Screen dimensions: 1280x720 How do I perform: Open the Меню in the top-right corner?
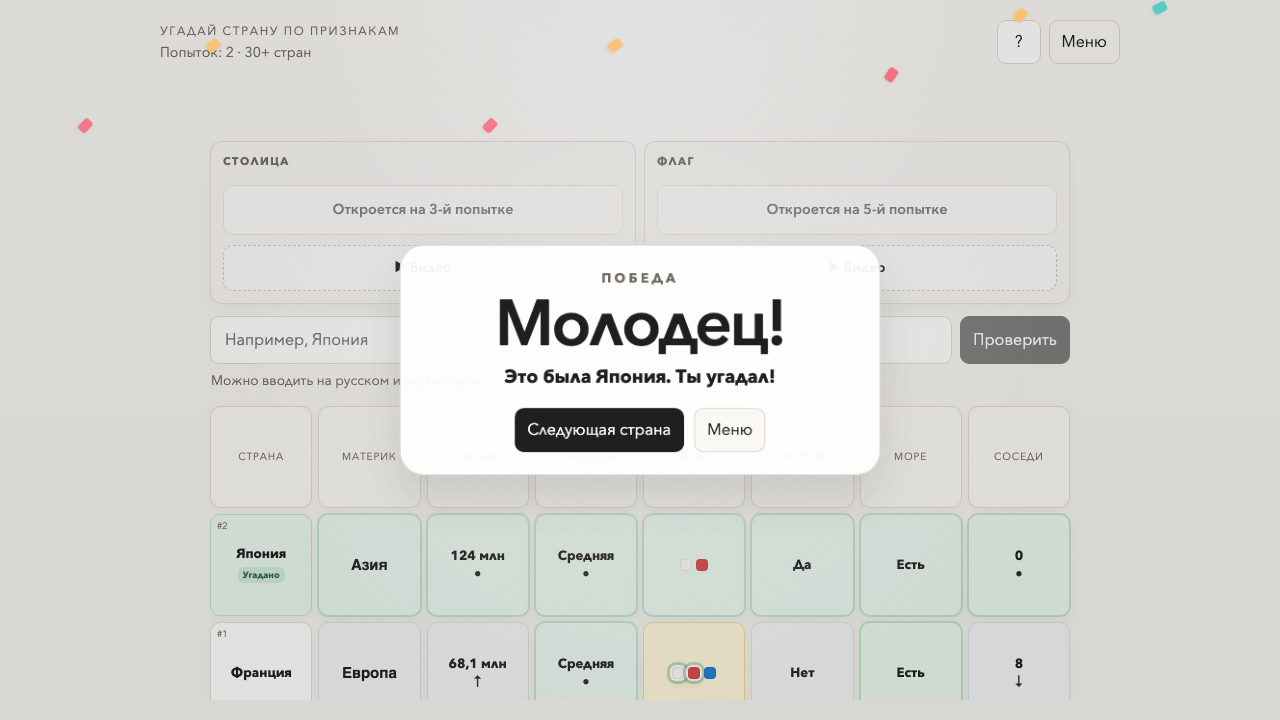[x=1083, y=41]
